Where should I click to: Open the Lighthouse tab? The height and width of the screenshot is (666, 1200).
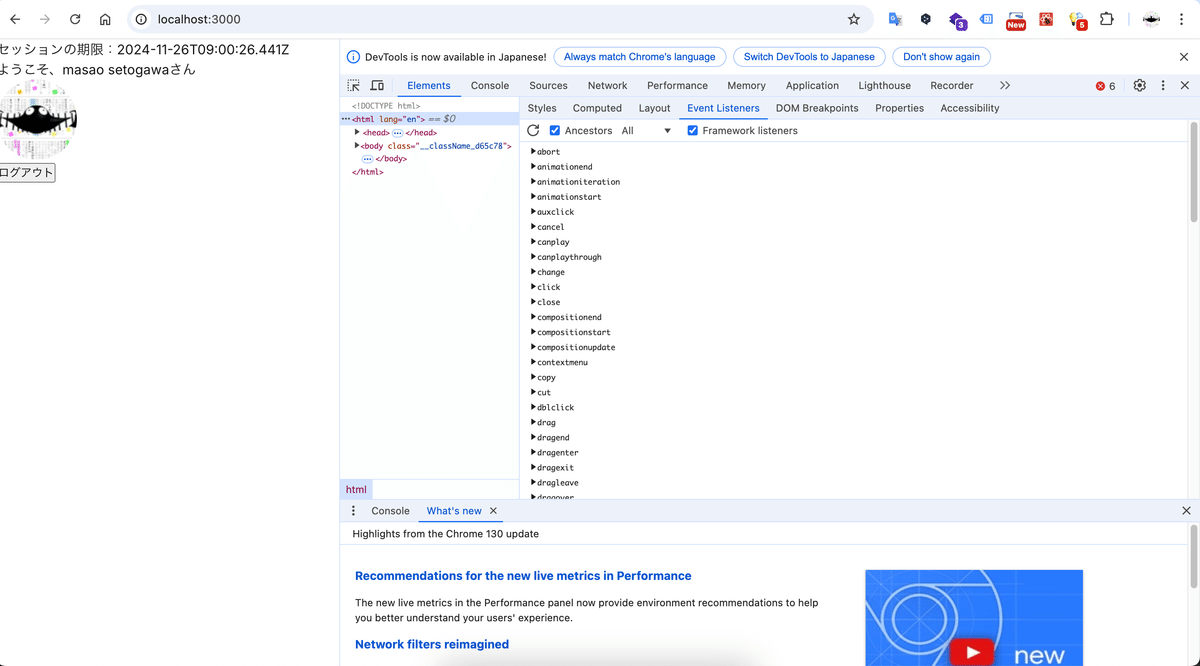884,86
